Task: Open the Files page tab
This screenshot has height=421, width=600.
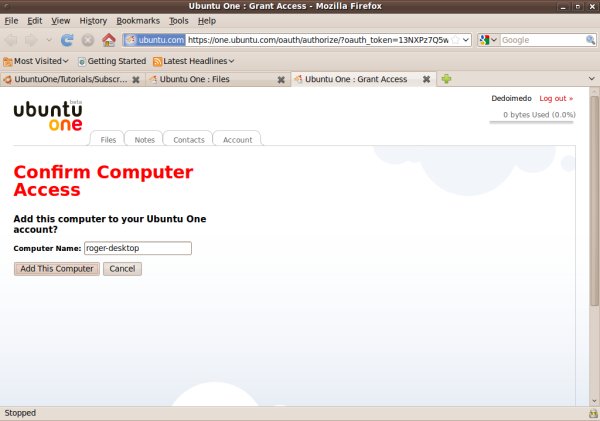Action: point(108,140)
